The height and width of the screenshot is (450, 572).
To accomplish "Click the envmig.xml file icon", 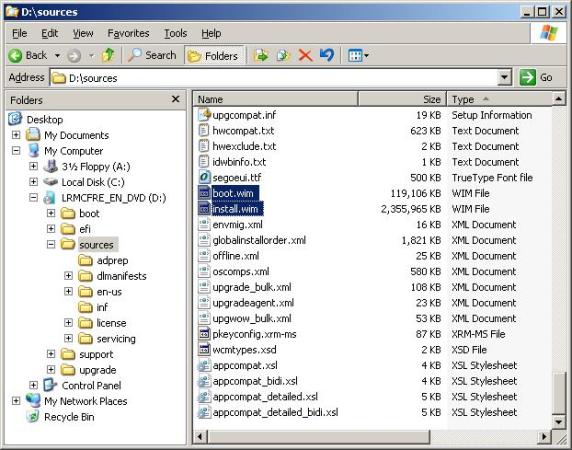I will [204, 225].
